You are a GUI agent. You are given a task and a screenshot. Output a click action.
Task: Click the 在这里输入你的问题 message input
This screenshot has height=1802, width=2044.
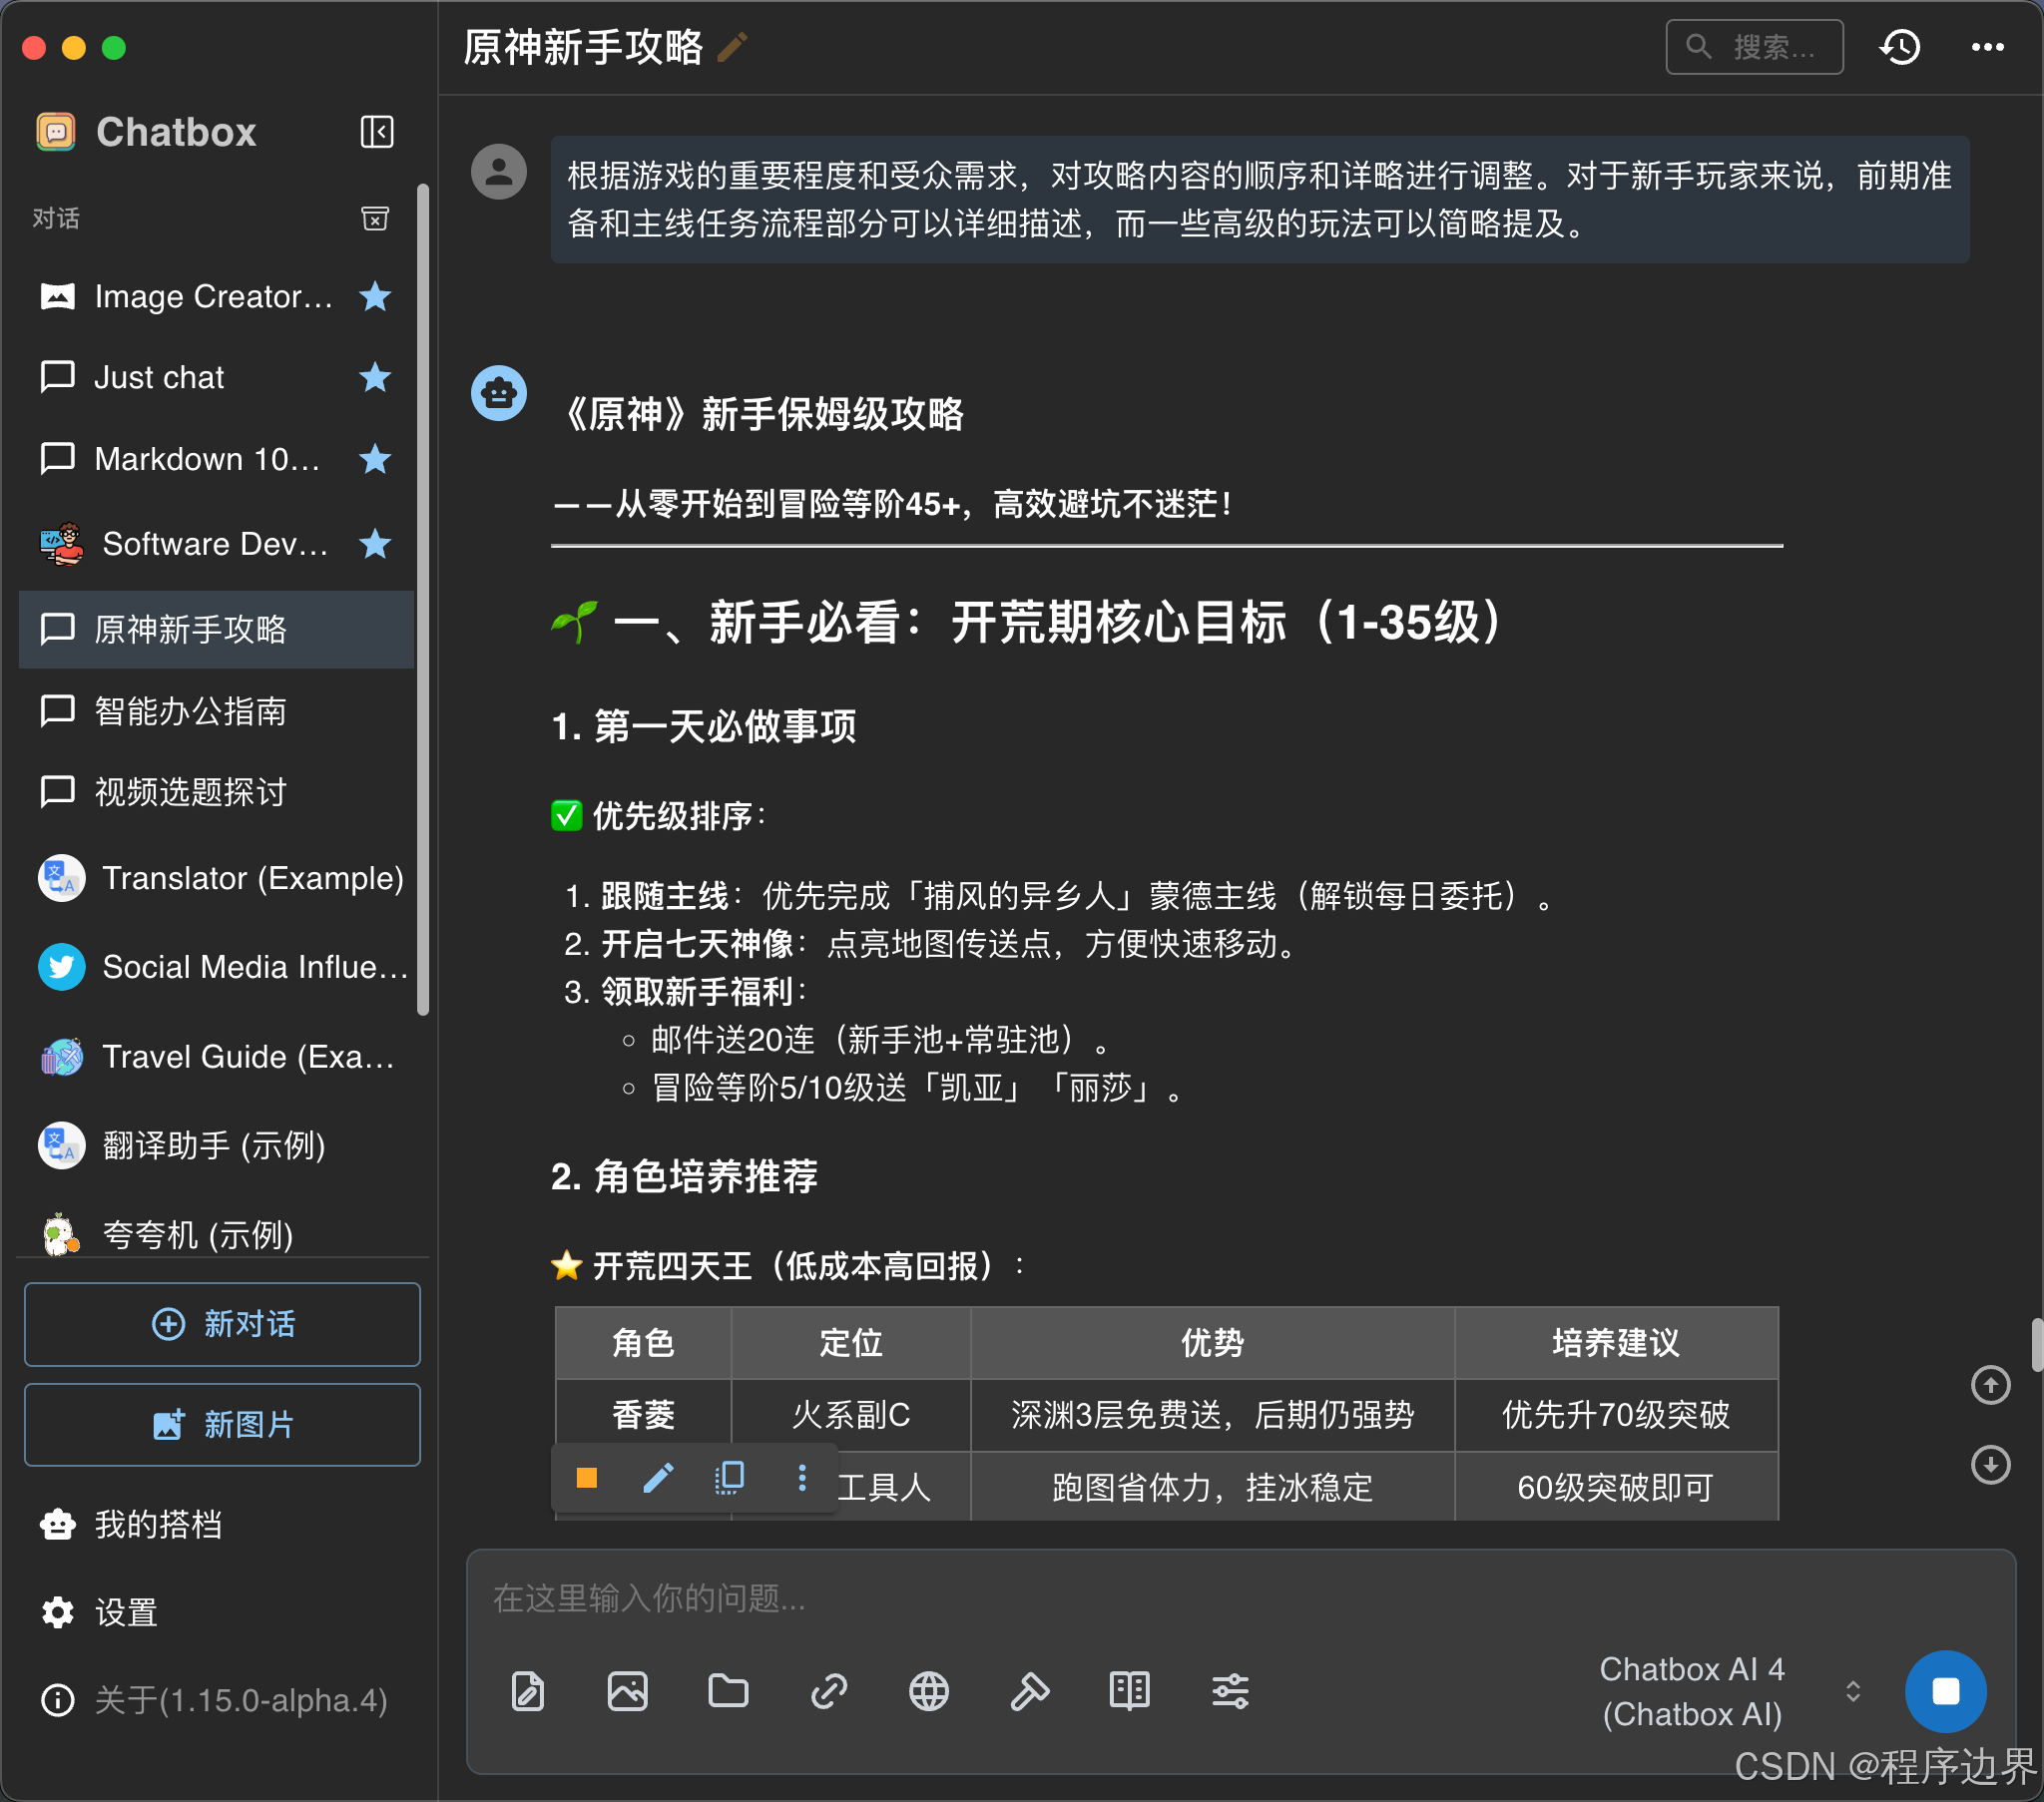click(x=1240, y=1598)
